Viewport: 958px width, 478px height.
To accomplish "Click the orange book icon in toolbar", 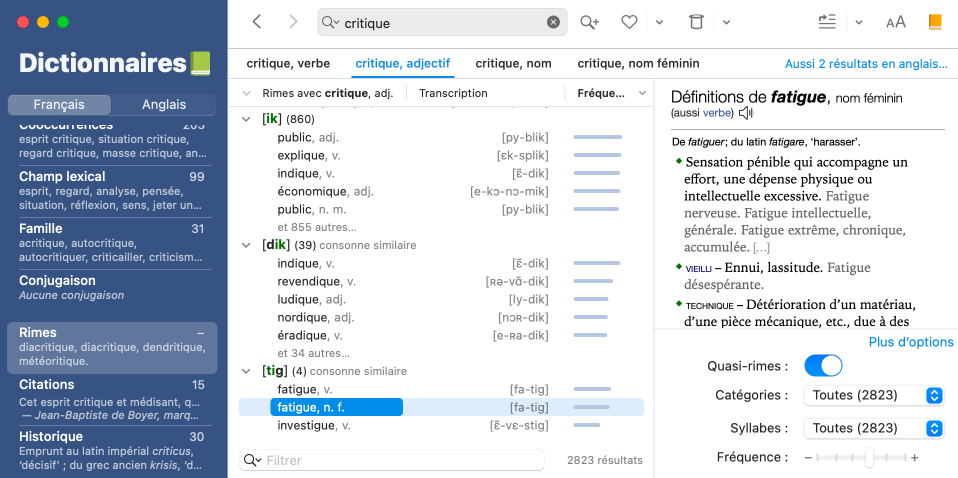I will tap(935, 22).
